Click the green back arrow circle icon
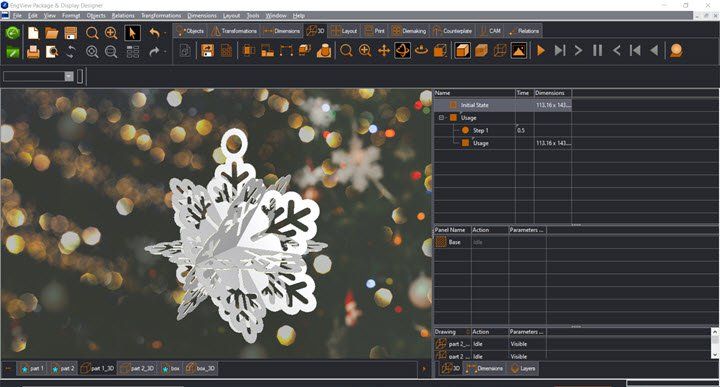720x387 pixels. 13,33
